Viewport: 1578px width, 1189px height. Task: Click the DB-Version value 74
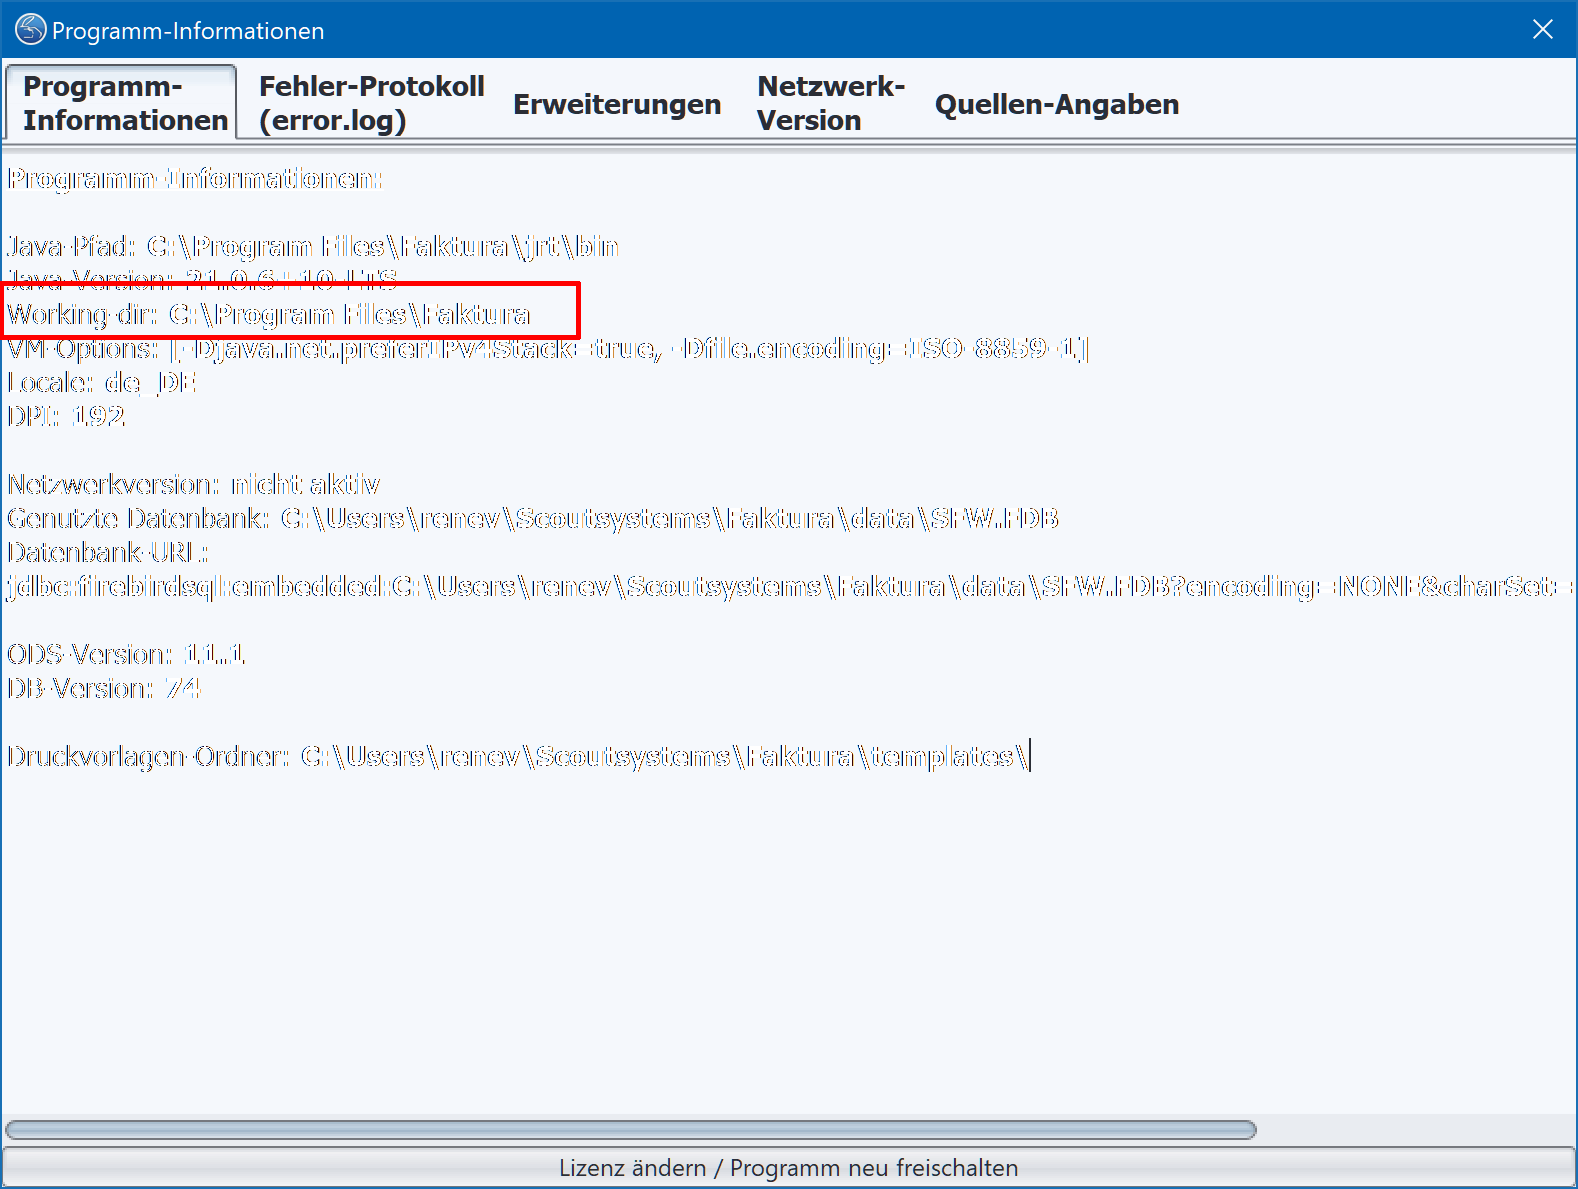183,688
